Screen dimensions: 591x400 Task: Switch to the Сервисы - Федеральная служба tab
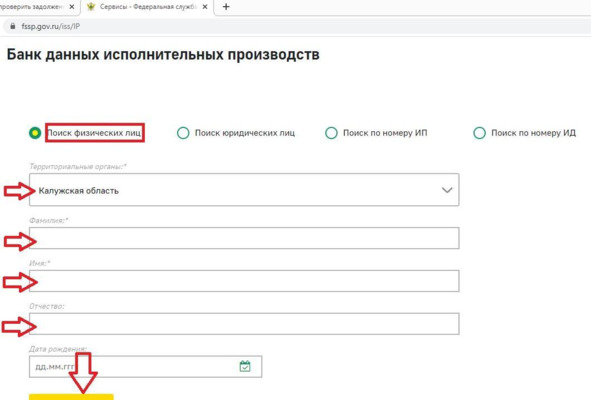147,7
